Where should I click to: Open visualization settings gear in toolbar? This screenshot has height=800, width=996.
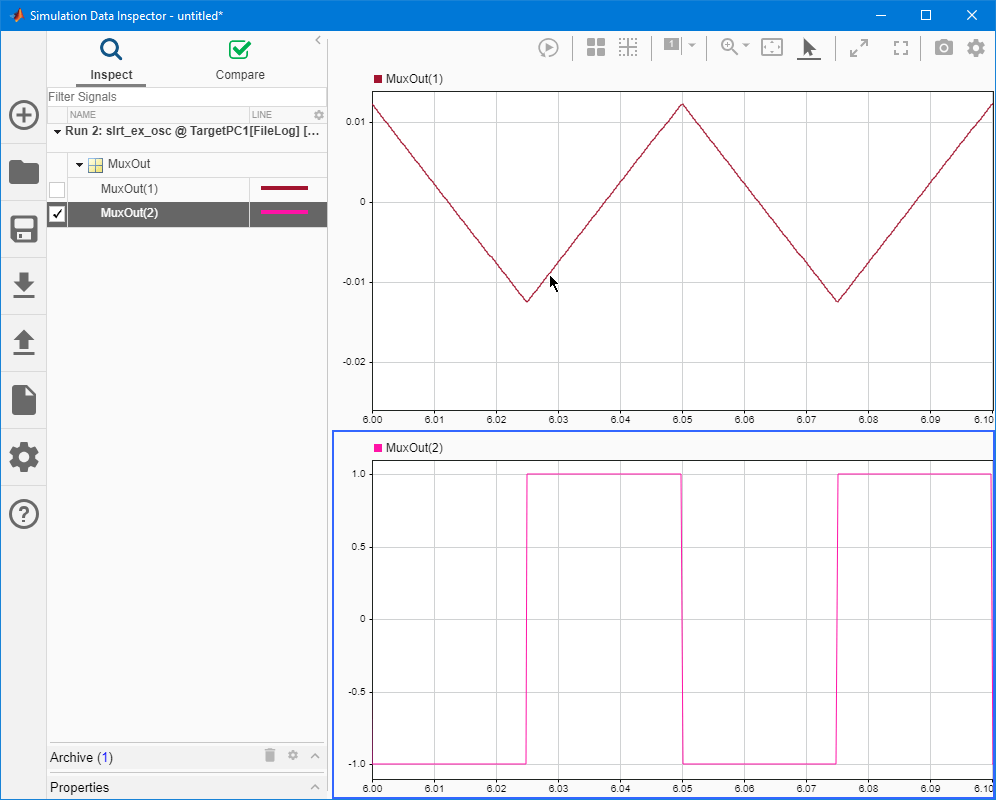(x=975, y=47)
